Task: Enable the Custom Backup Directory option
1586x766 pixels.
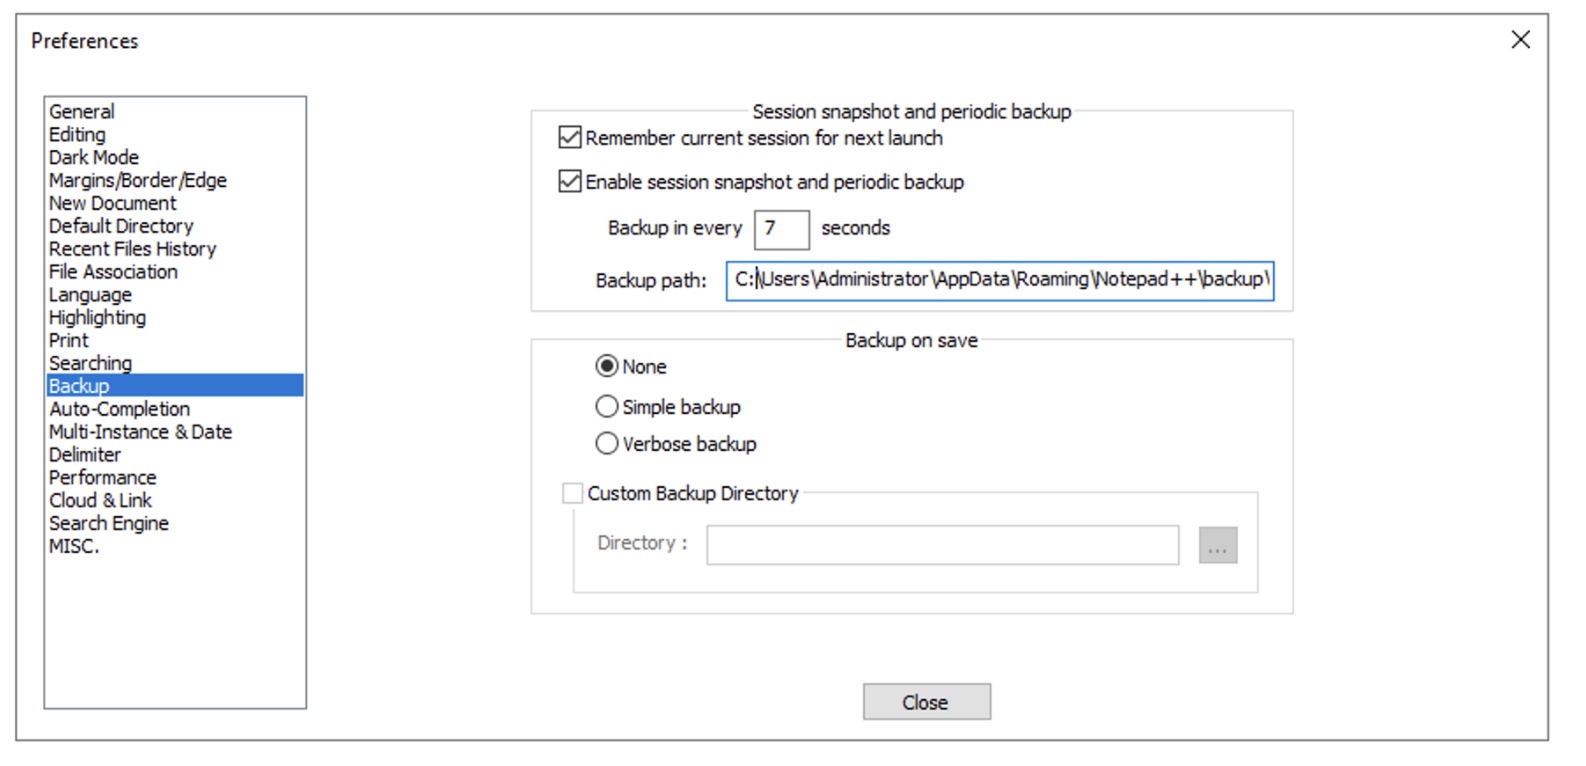Action: [x=572, y=492]
